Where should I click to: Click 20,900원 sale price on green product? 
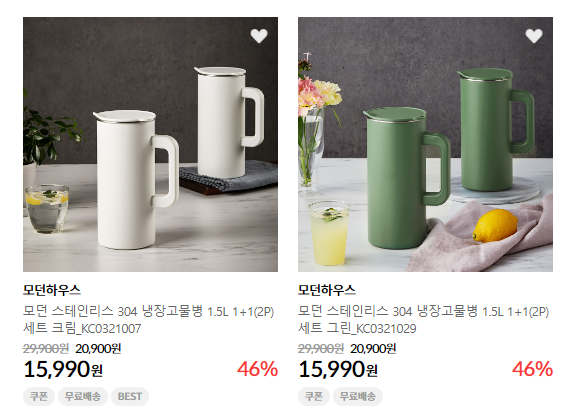tap(373, 349)
